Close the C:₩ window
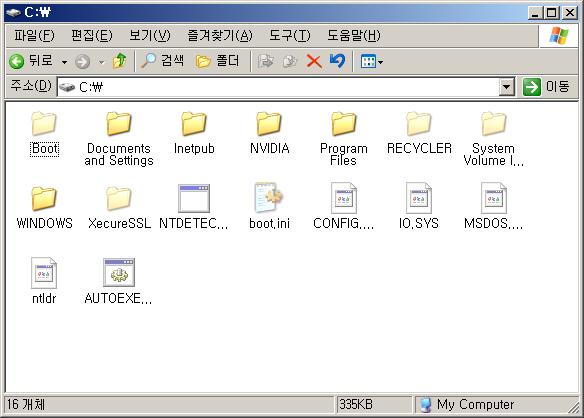Image resolution: width=584 pixels, height=418 pixels. tap(570, 13)
